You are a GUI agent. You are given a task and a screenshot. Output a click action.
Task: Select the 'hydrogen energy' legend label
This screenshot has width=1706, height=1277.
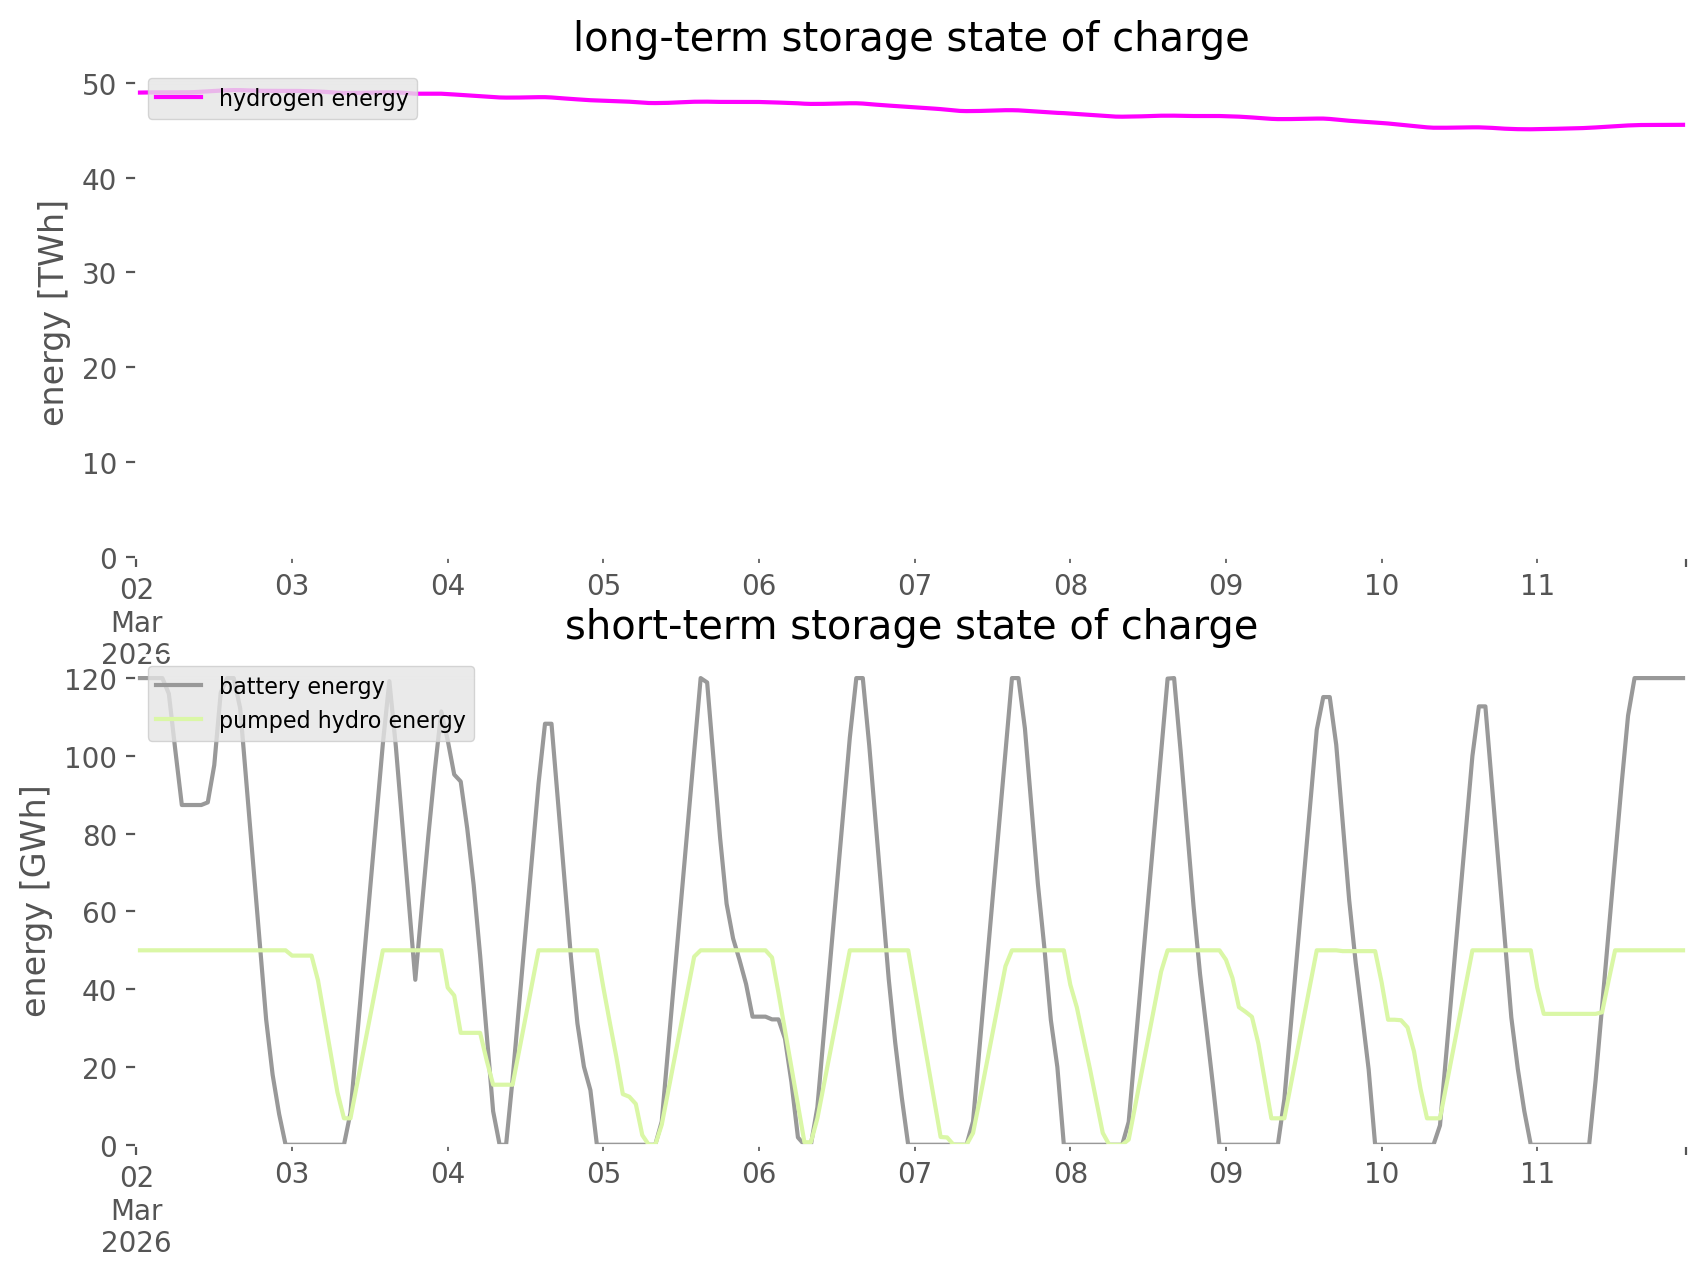313,98
